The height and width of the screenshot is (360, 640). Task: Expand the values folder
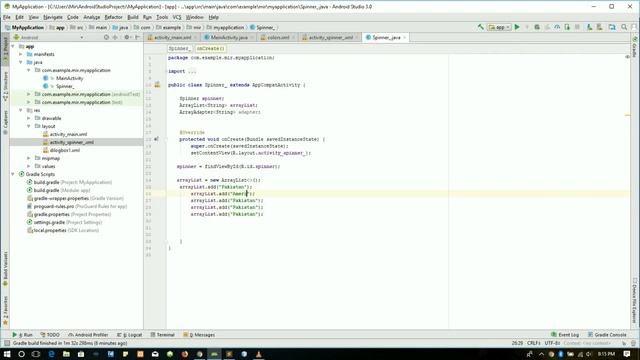[29, 166]
